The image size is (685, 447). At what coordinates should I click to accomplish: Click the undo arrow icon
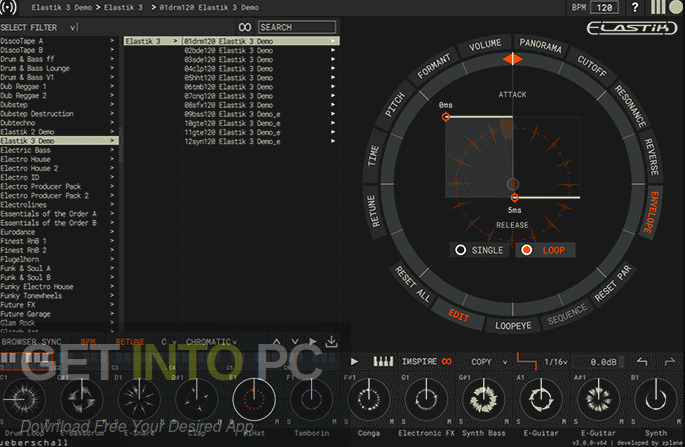pos(642,361)
